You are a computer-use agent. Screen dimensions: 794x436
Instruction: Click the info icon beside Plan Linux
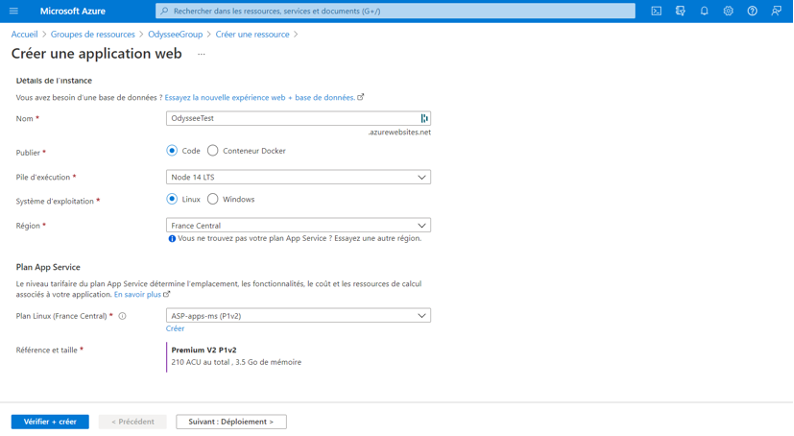pos(122,316)
